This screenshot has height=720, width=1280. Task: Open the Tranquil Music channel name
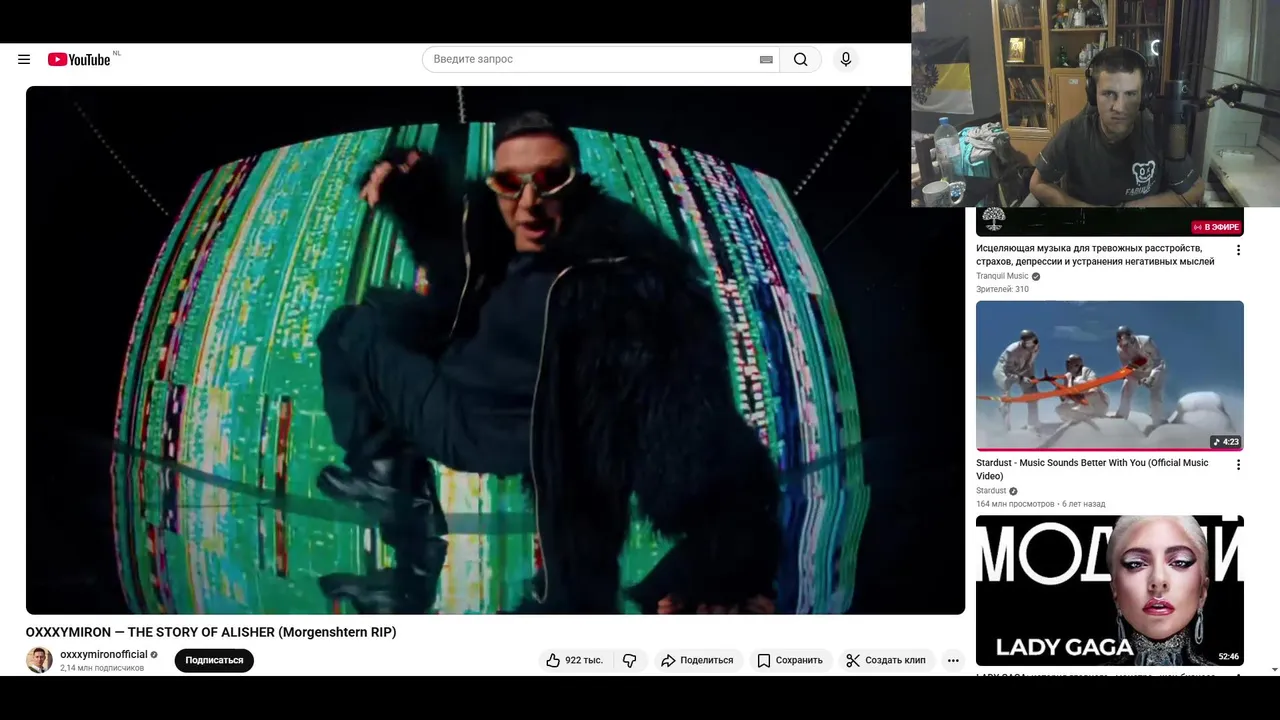1002,276
